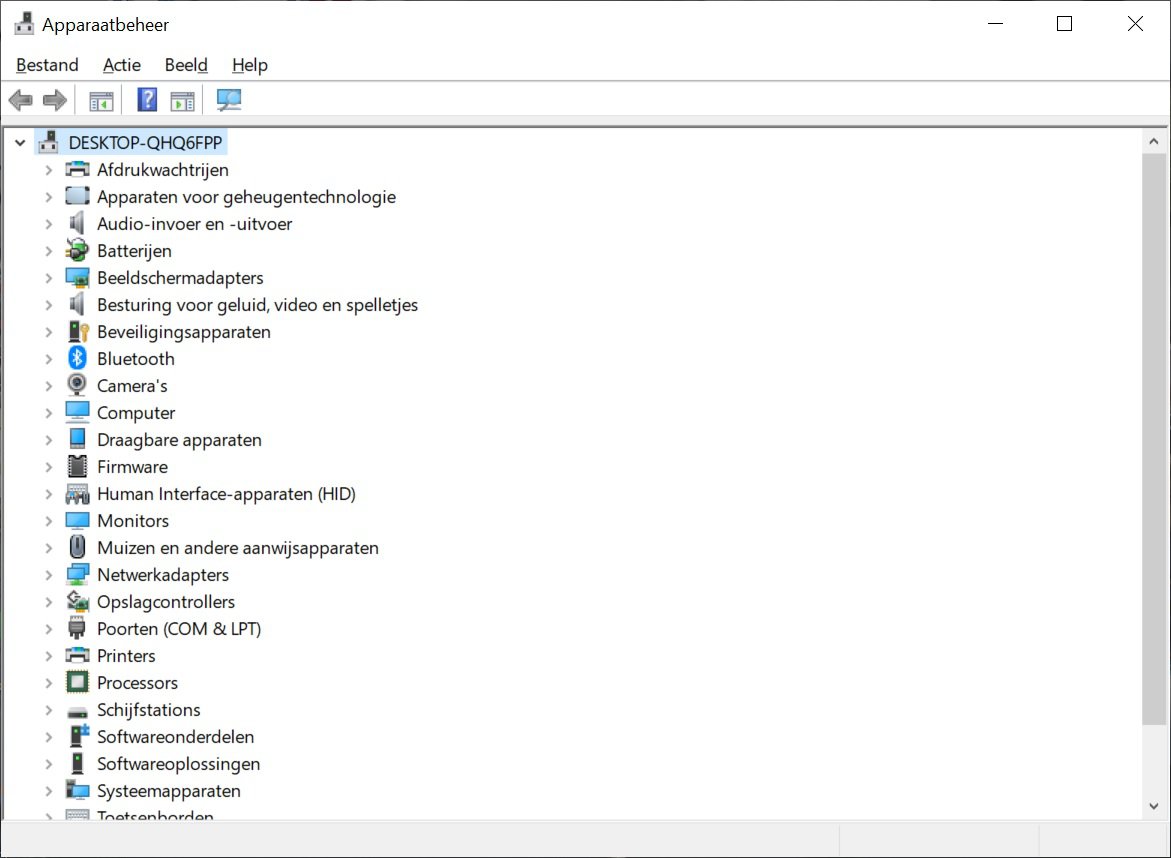Open the Help question mark icon

(147, 99)
